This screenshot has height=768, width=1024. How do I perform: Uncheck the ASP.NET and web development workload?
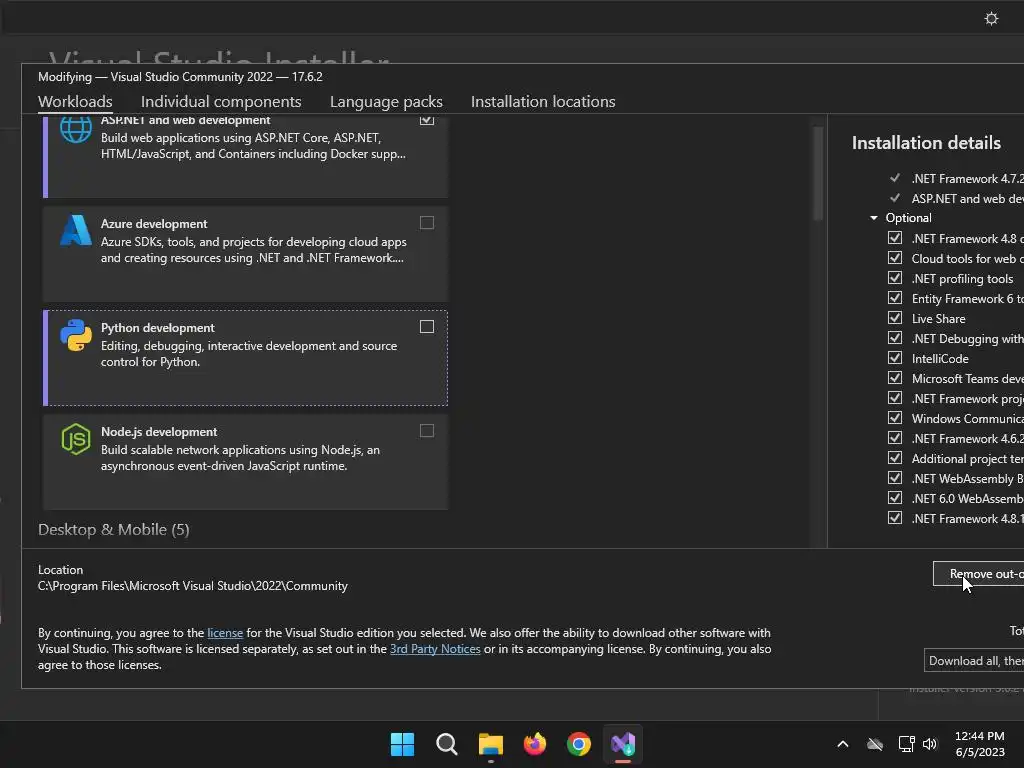tap(427, 120)
